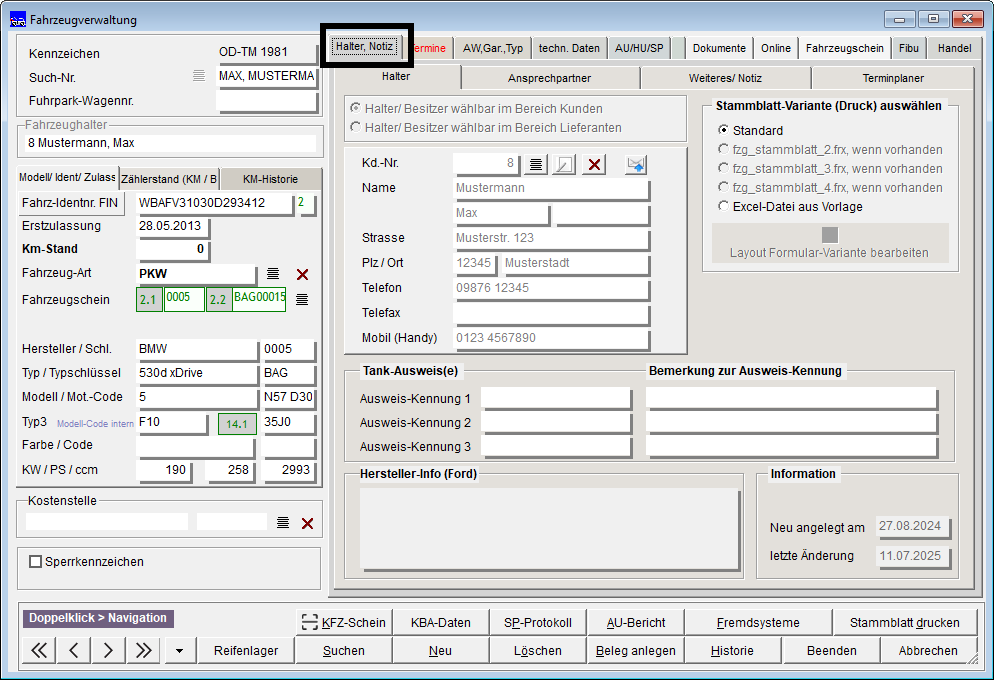The image size is (994, 680).
Task: Click Beleg anlegen button
Action: point(636,650)
